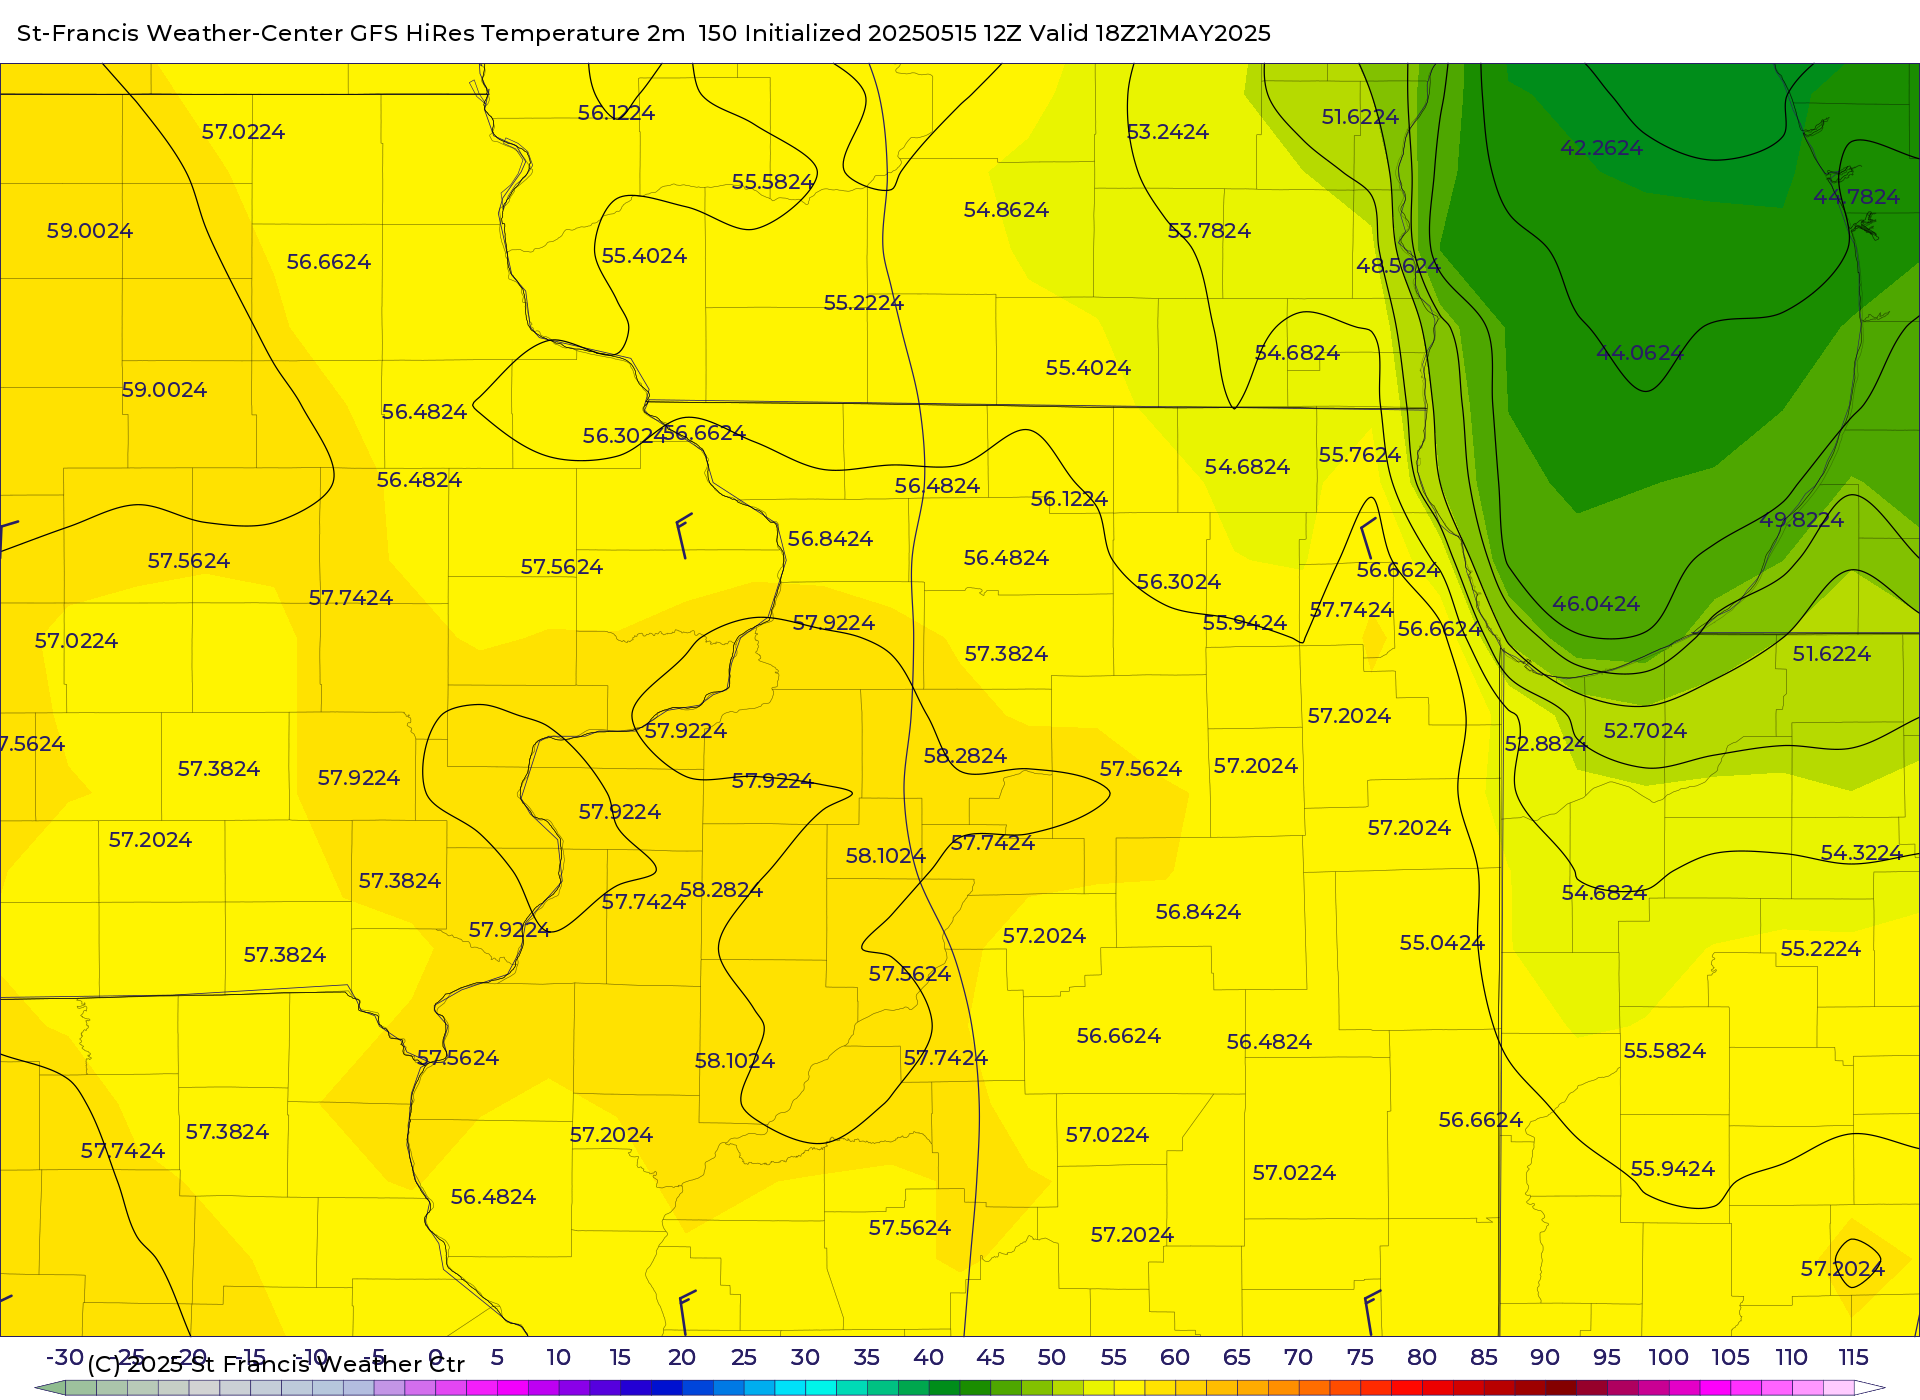Select the 46.0424 temperature reading

1596,604
